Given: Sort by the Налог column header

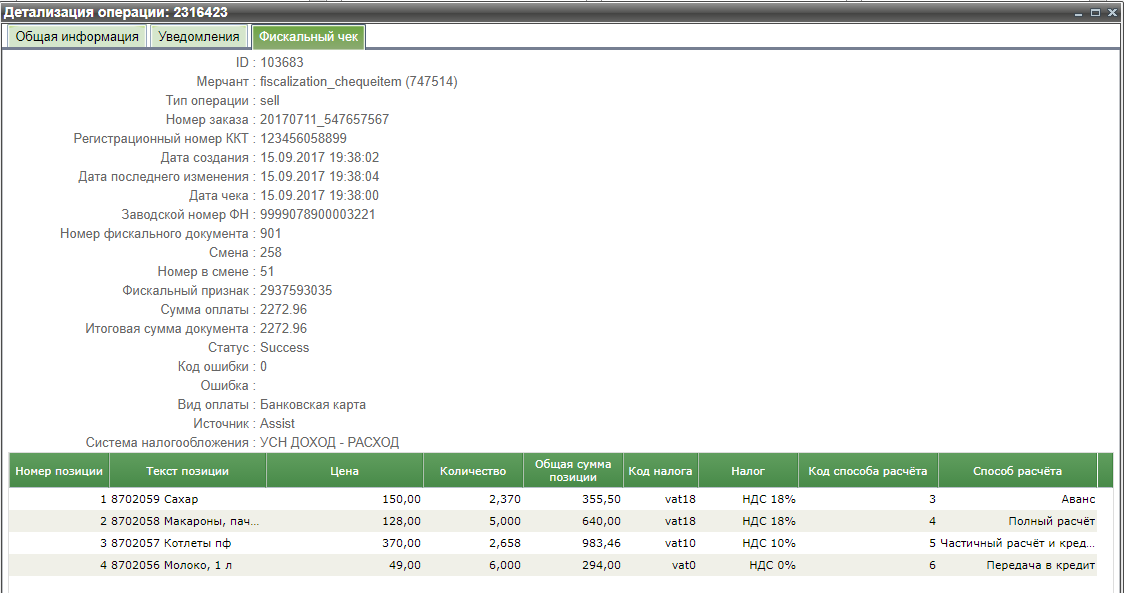Looking at the screenshot, I should coord(747,471).
